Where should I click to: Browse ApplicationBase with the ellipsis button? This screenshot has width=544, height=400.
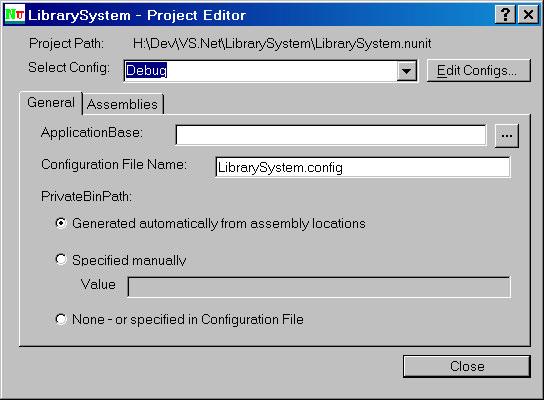tap(507, 136)
